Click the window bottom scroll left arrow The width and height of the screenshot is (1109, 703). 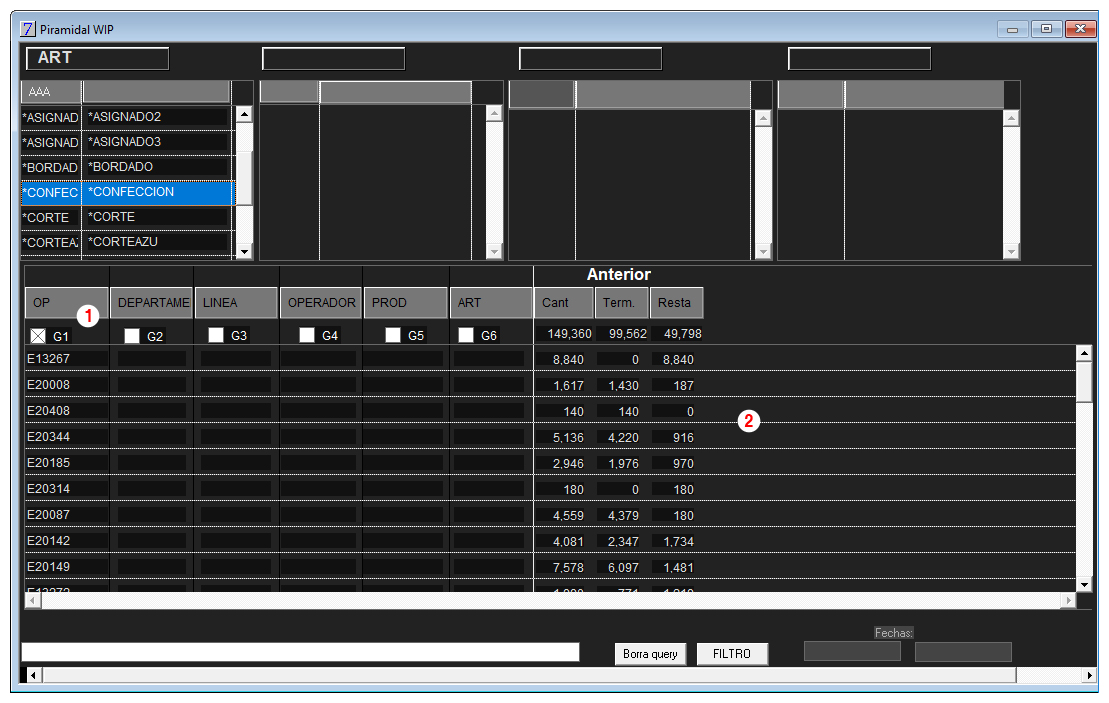point(33,675)
